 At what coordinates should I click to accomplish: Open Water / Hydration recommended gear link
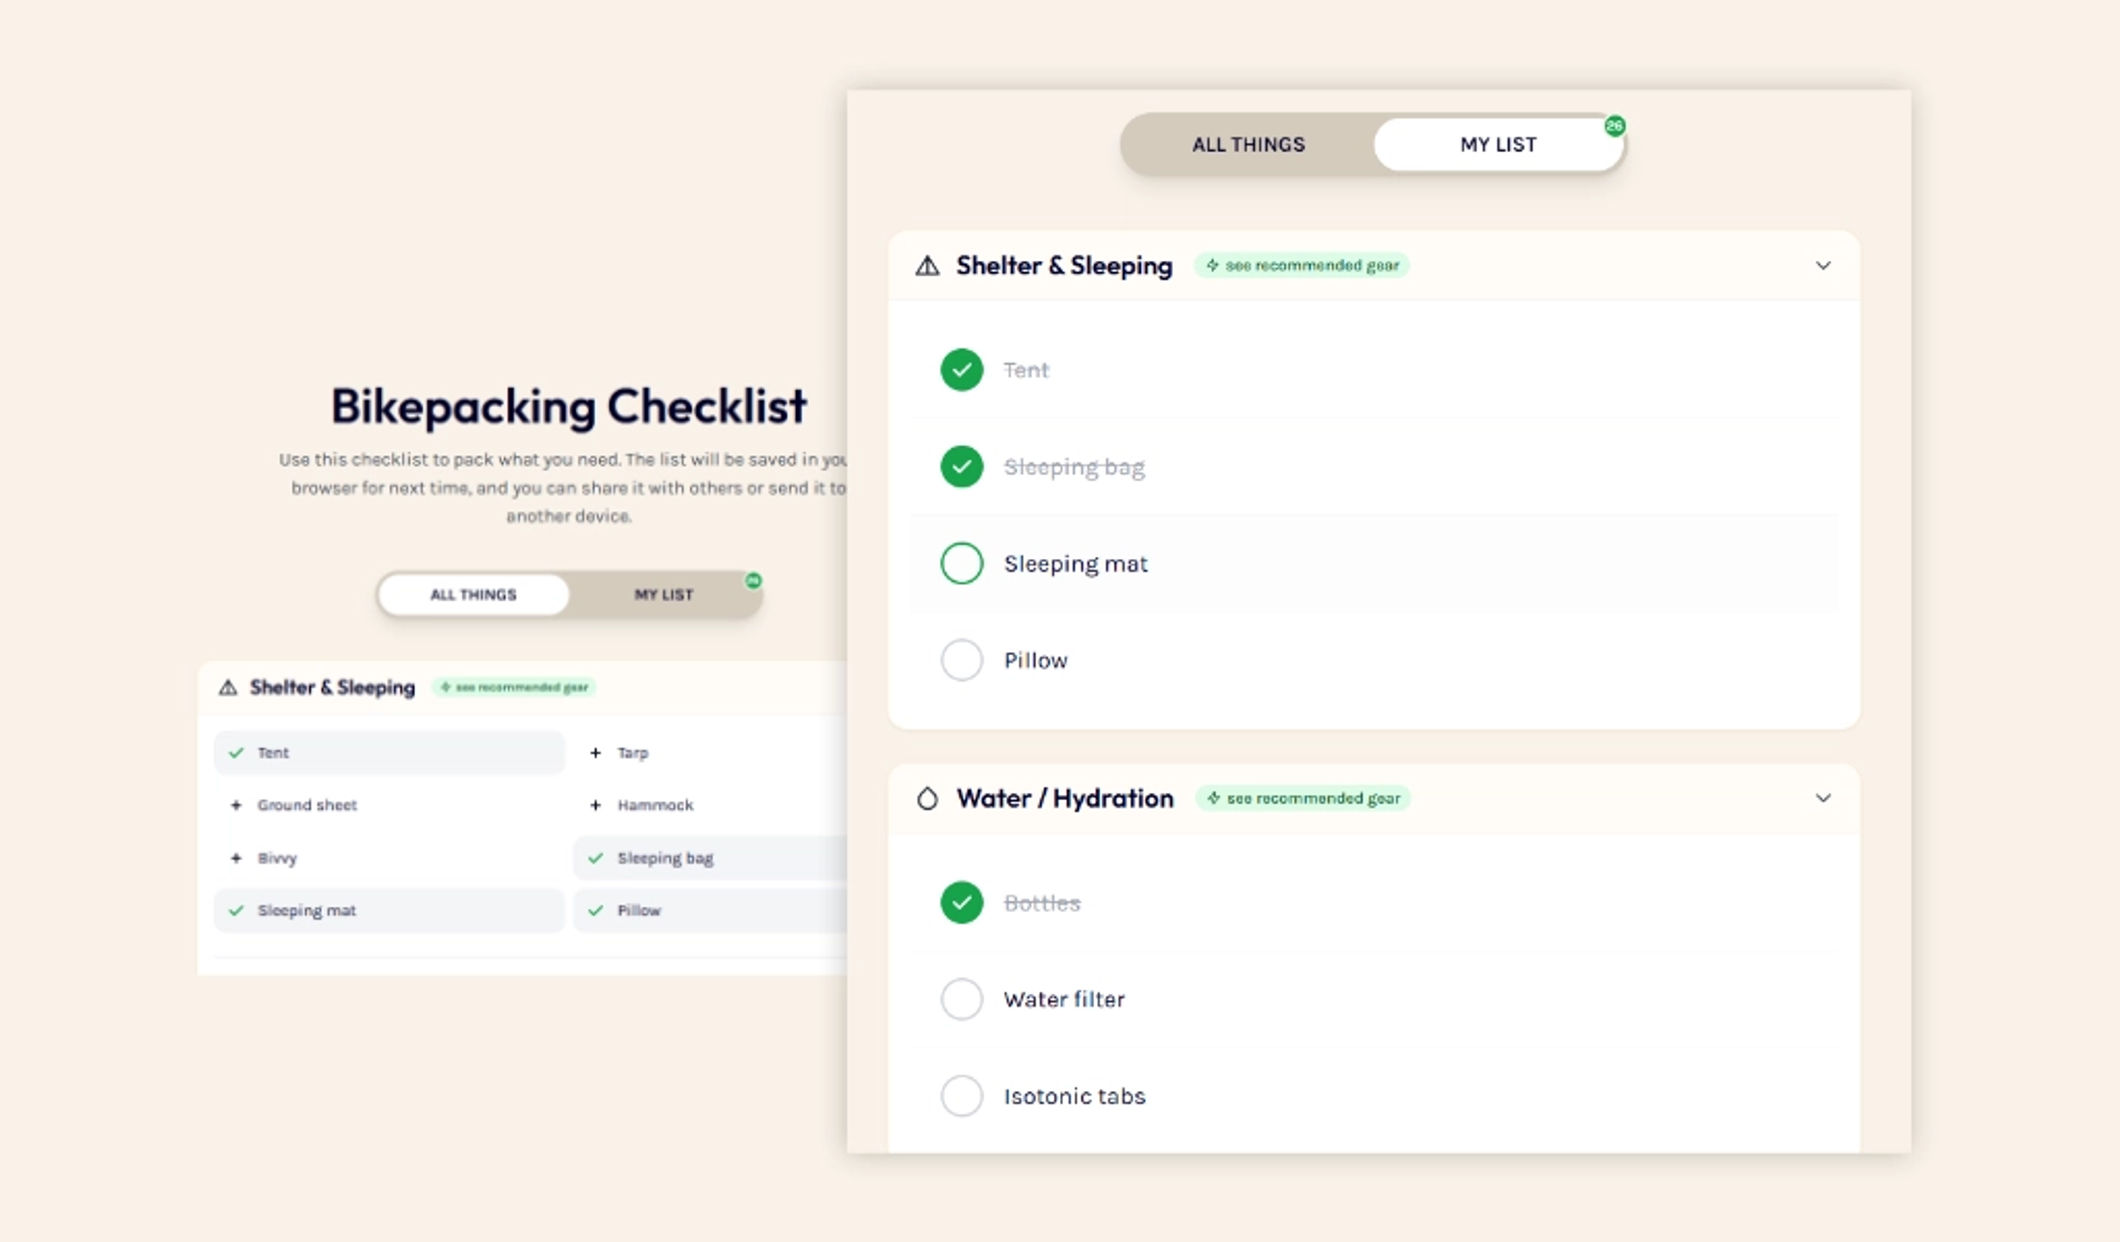[1303, 798]
